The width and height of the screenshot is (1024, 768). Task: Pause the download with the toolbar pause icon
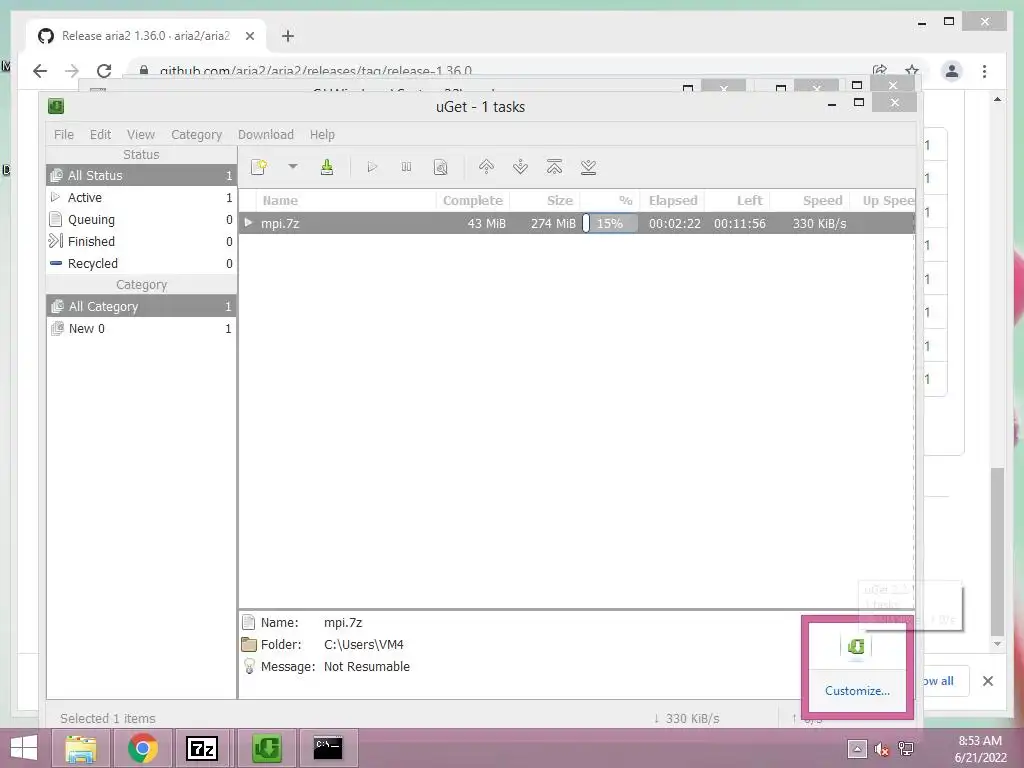406,167
